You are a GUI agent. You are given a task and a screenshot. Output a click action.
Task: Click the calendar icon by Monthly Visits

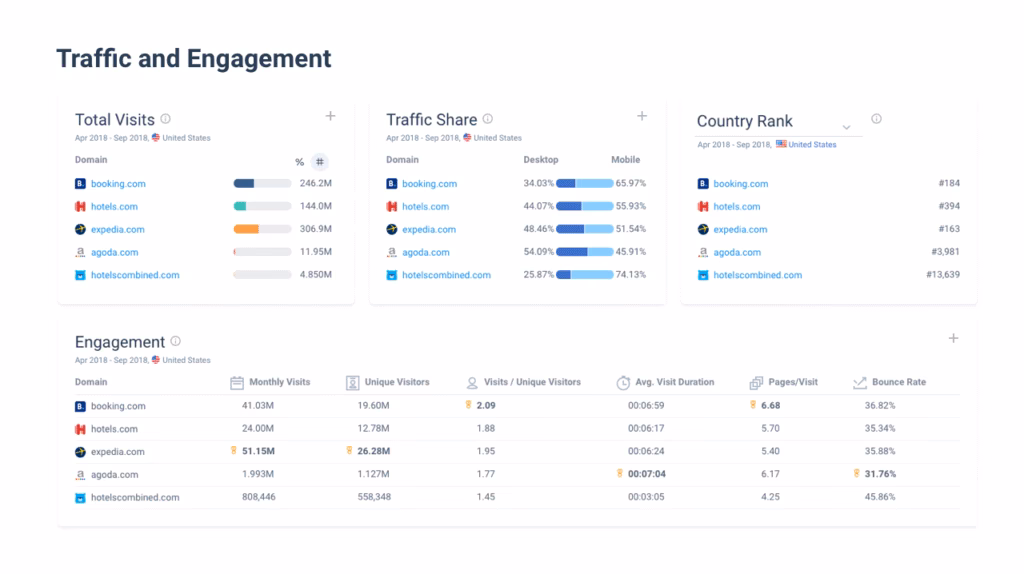[x=237, y=382]
